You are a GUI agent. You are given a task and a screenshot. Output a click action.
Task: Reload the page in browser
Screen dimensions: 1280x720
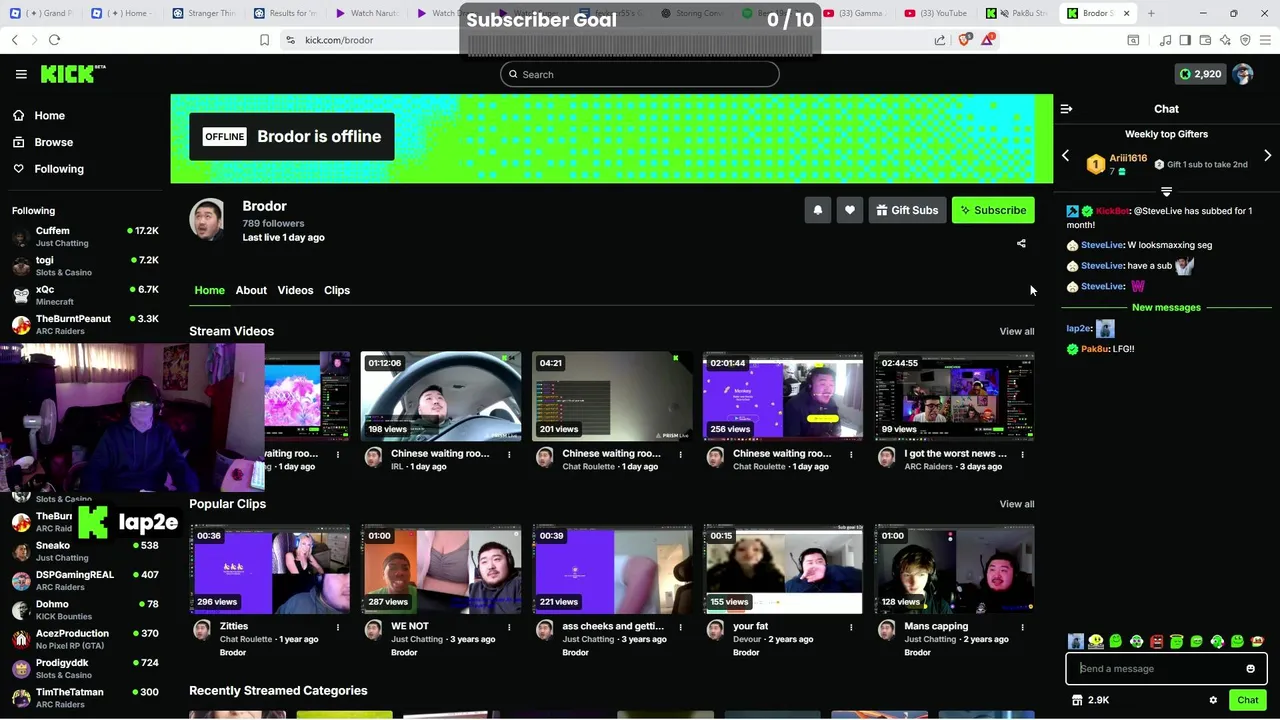pyautogui.click(x=54, y=40)
